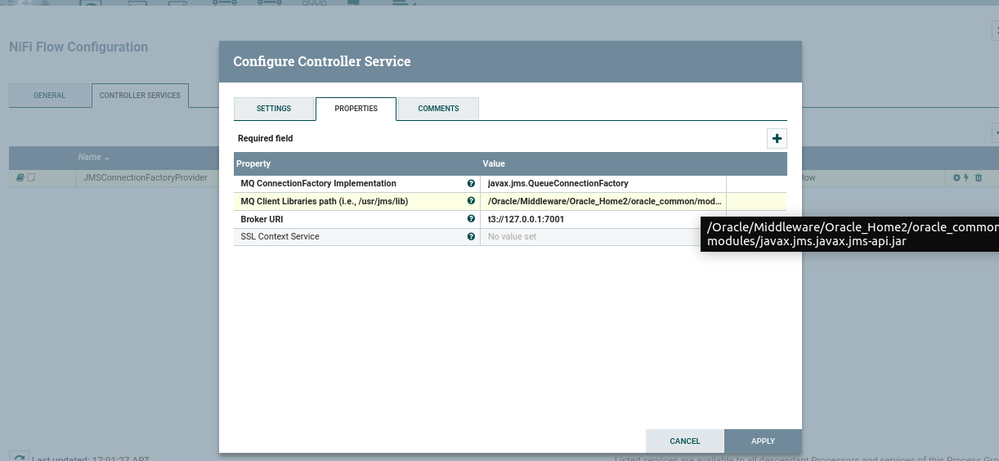Image resolution: width=999 pixels, height=461 pixels.
Task: Sort services by Name column header
Action: tap(91, 157)
